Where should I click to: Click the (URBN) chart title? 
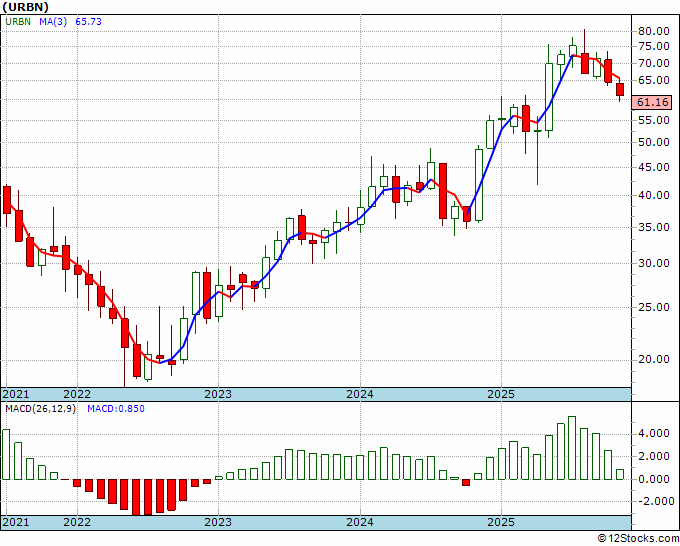(26, 7)
